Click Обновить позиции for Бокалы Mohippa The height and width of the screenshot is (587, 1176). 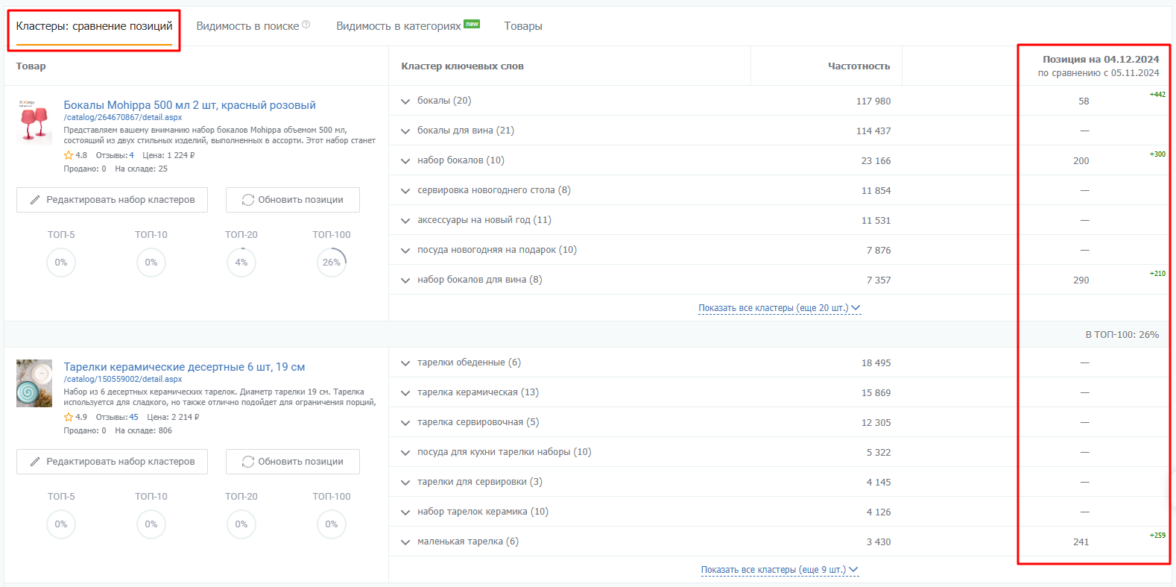point(292,200)
